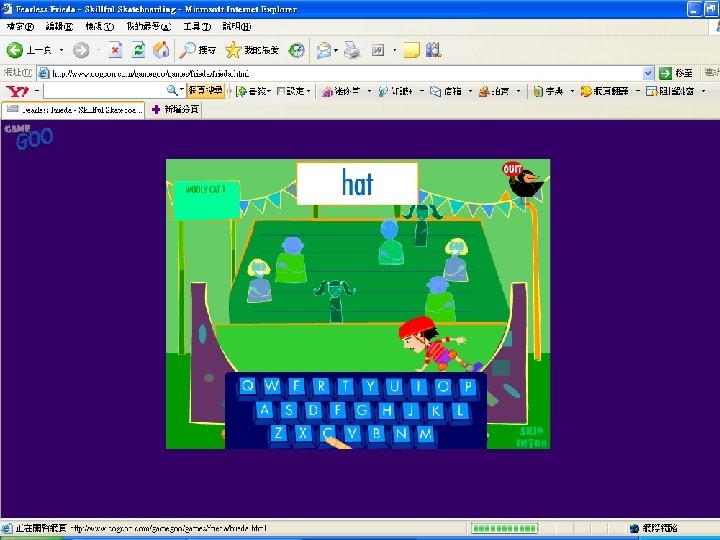Open the Yahoo search magnifier dropdown arrow
The image size is (720, 540).
(182, 90)
